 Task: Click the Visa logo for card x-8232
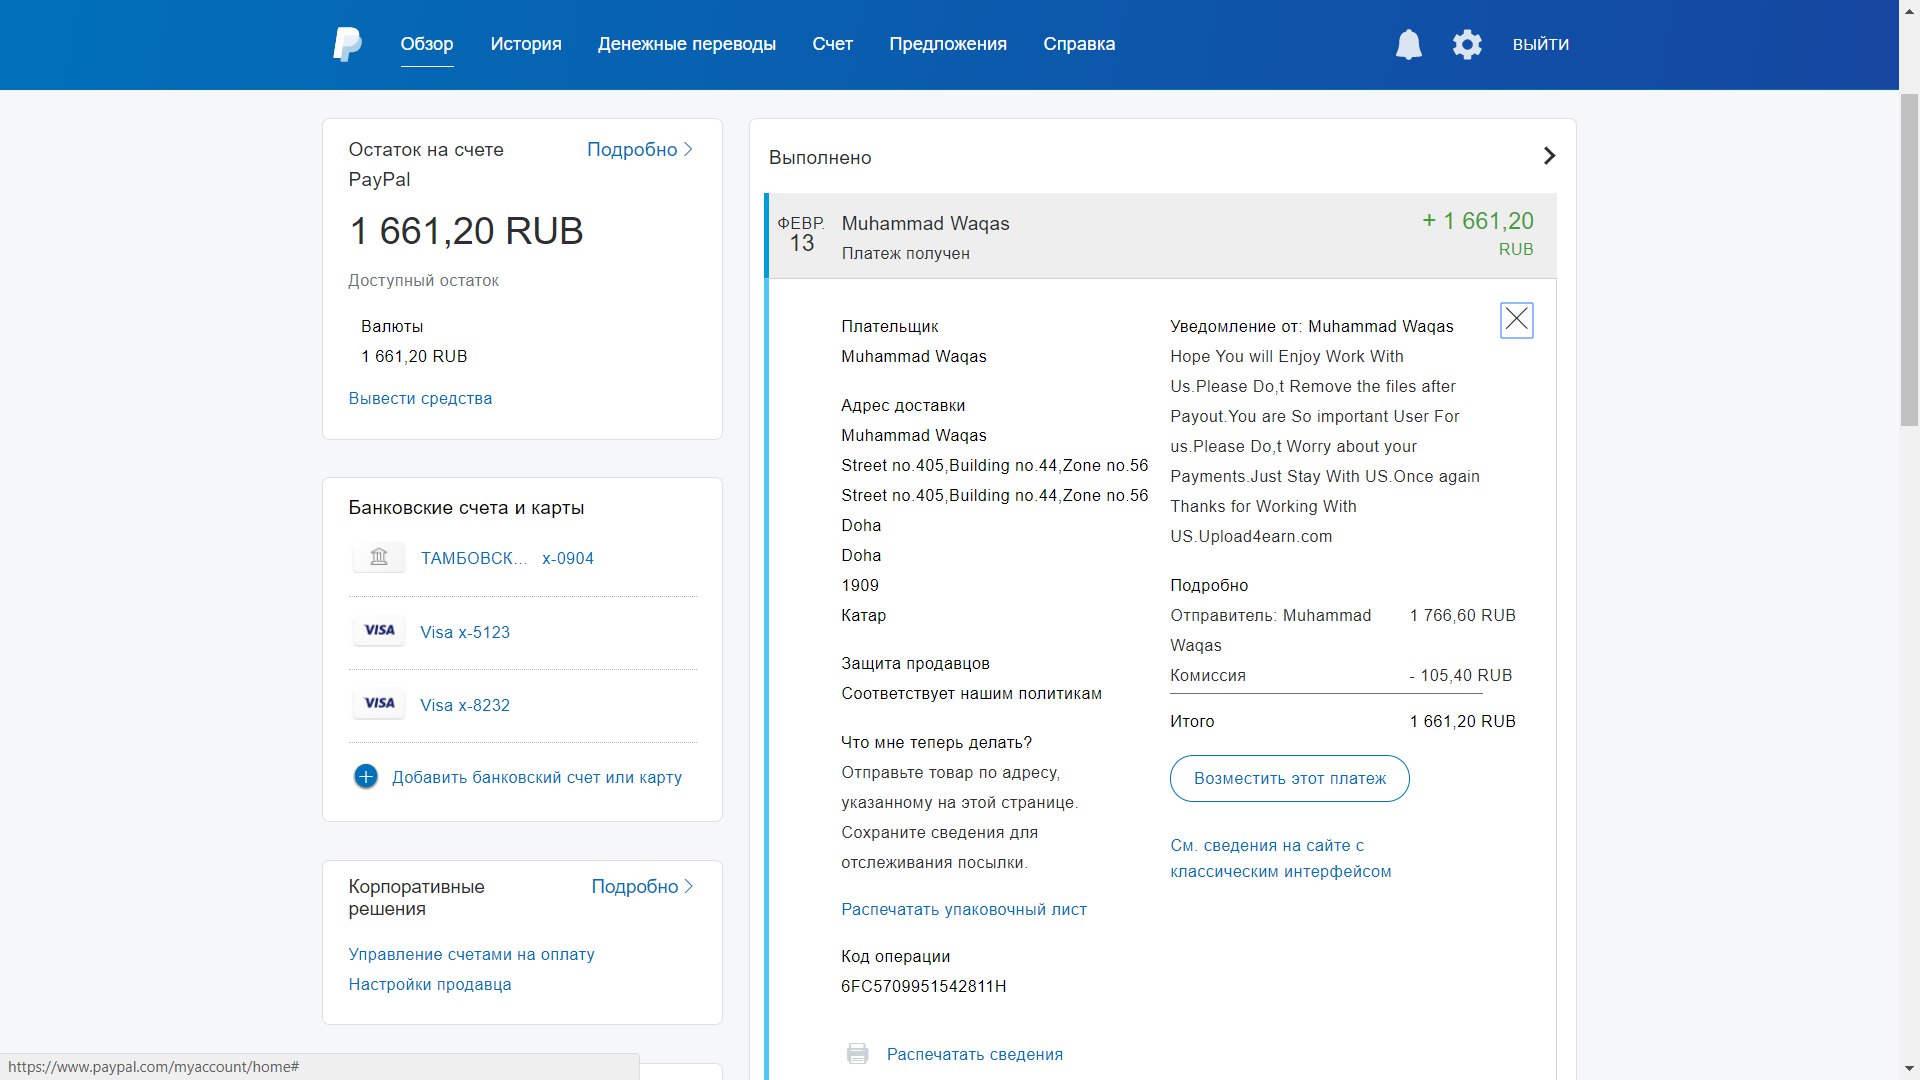click(379, 703)
